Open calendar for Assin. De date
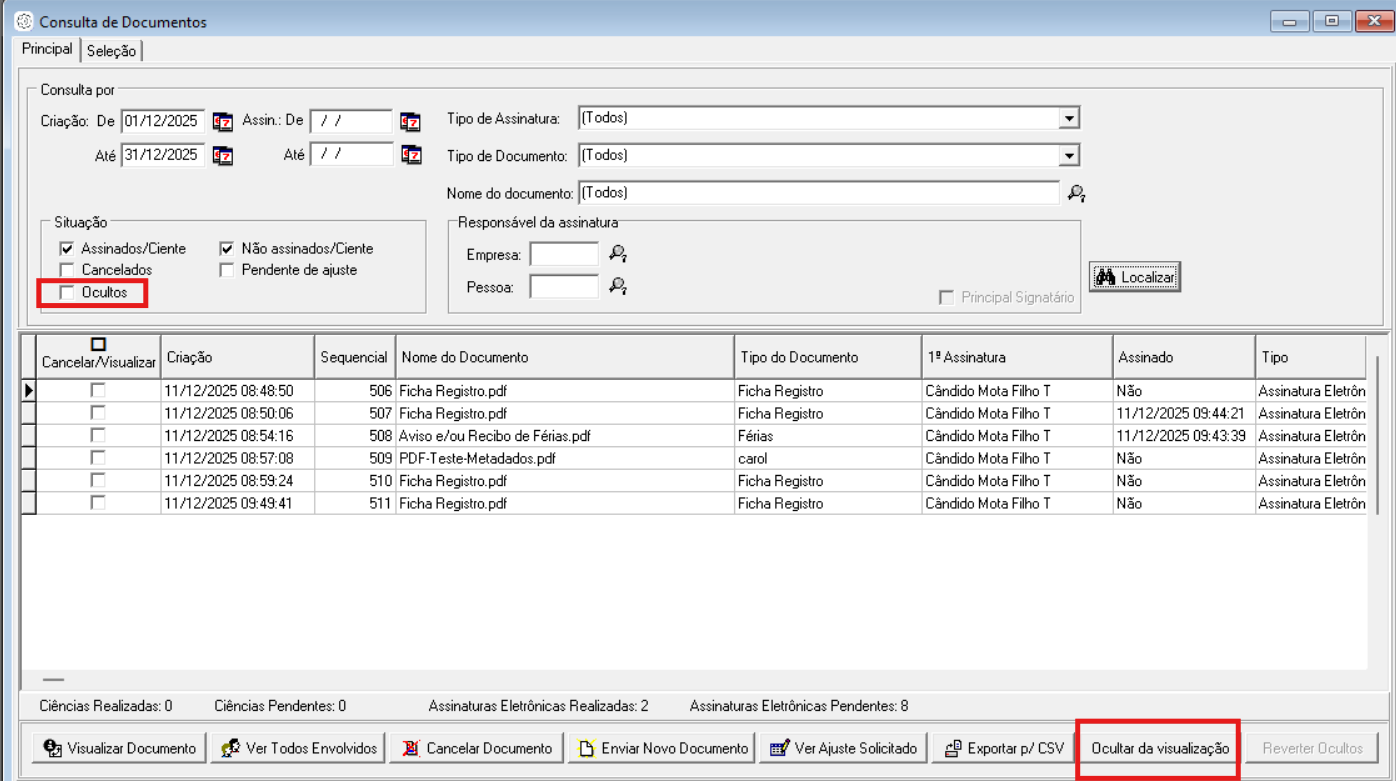1396x781 pixels. coord(410,122)
